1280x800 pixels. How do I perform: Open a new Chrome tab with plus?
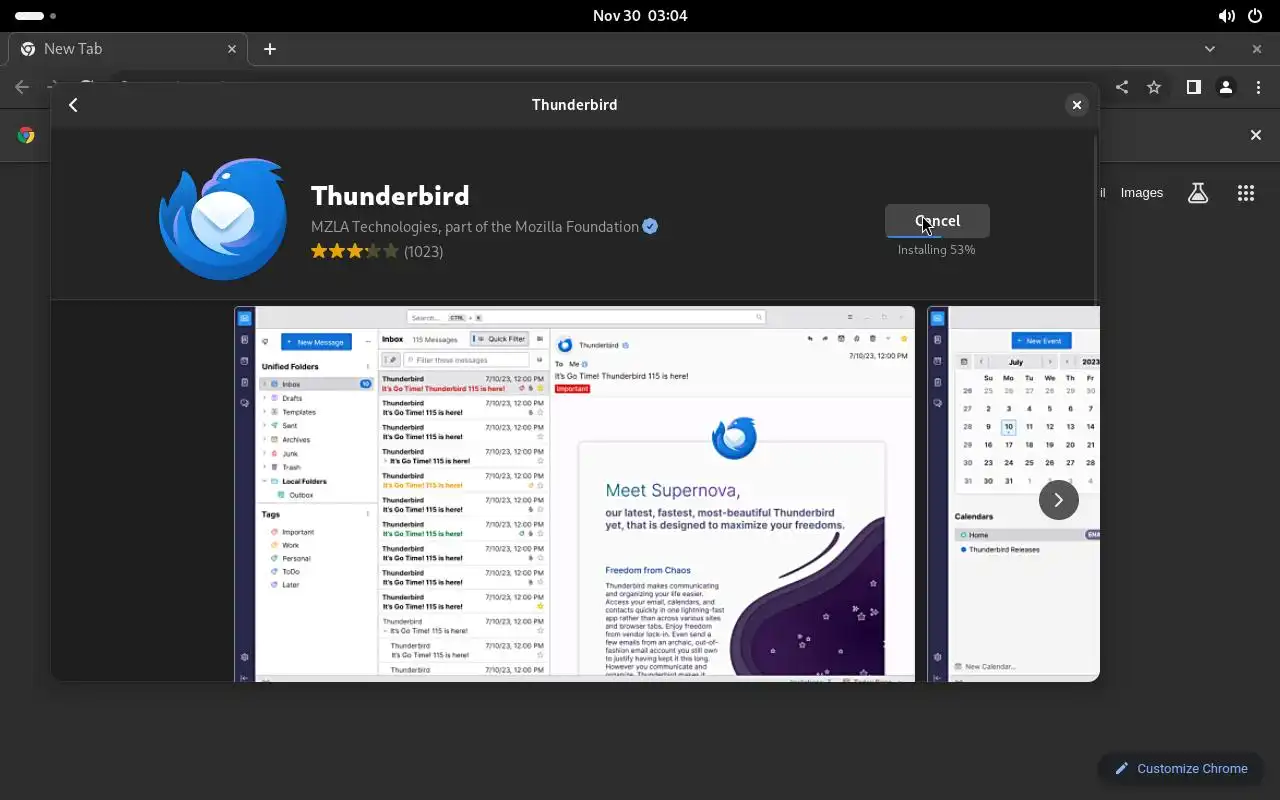tap(269, 49)
